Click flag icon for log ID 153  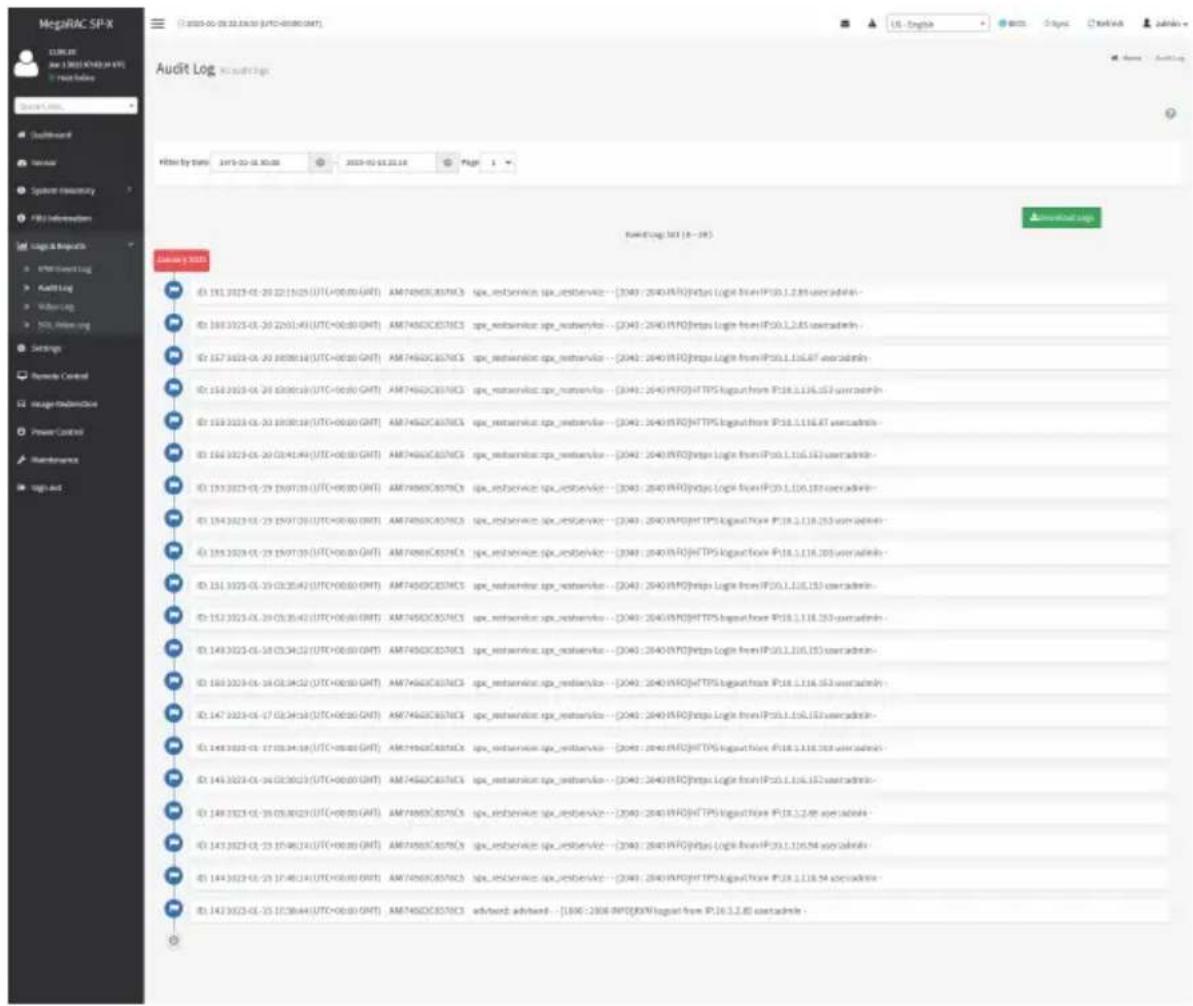[173, 485]
